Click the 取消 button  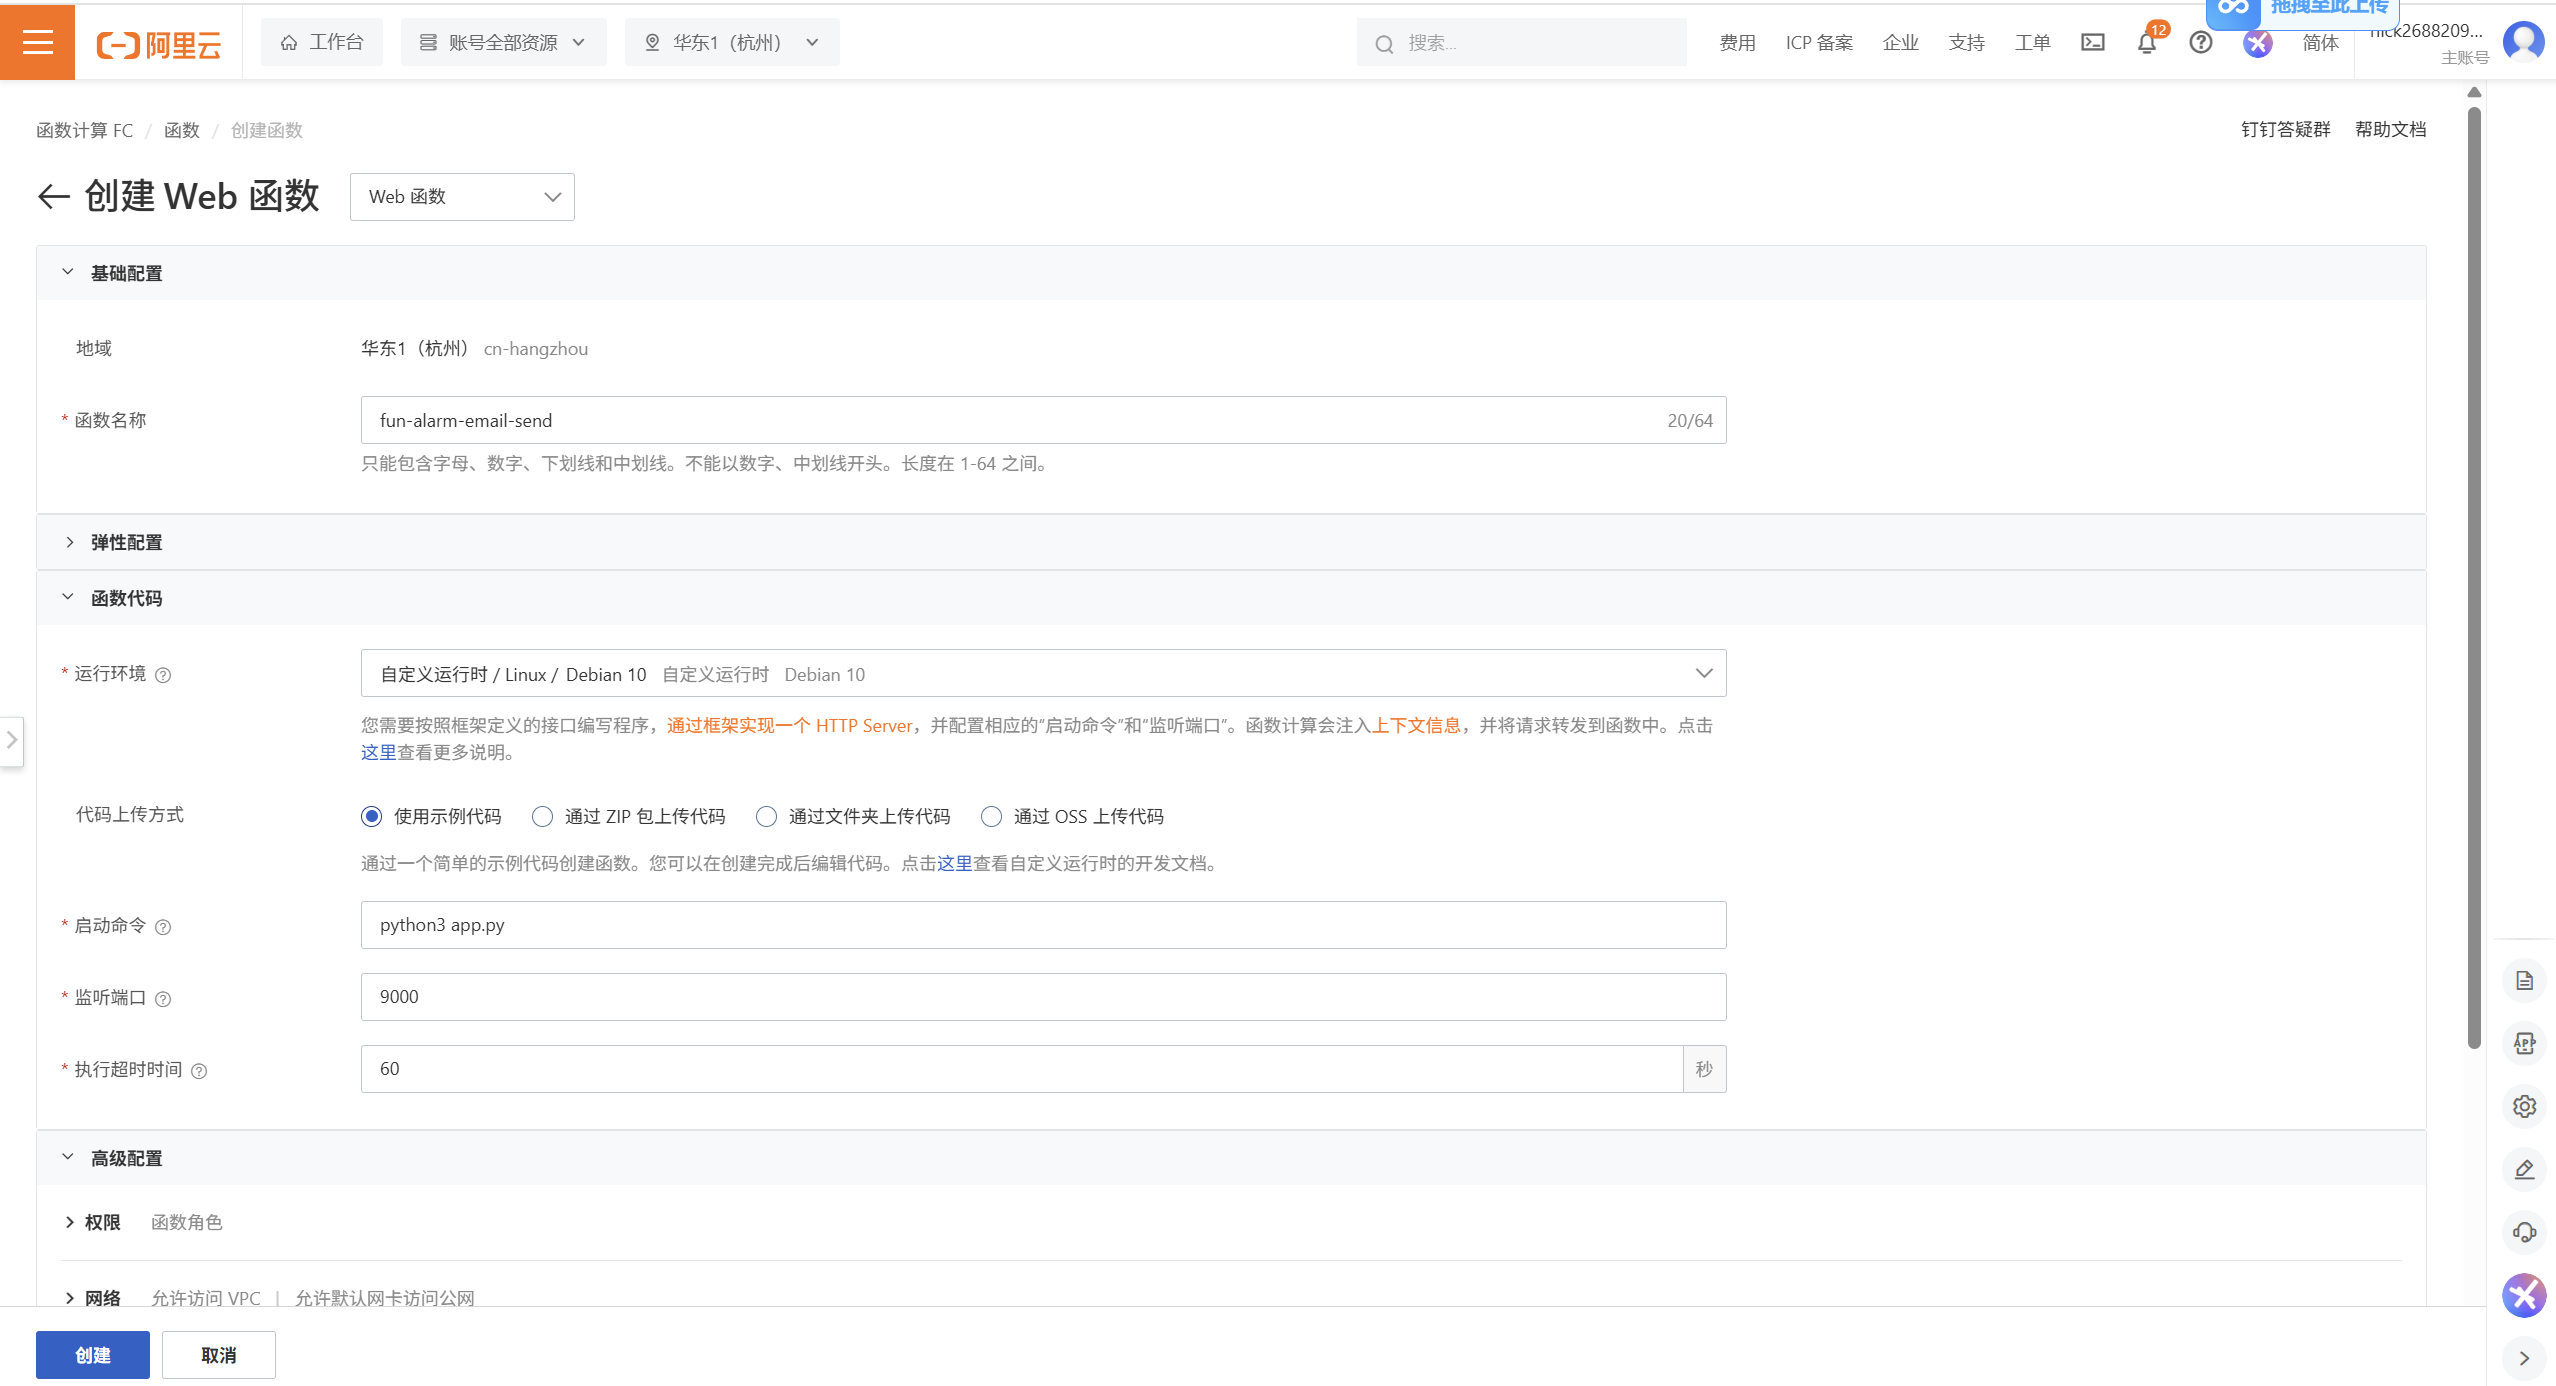click(x=219, y=1355)
